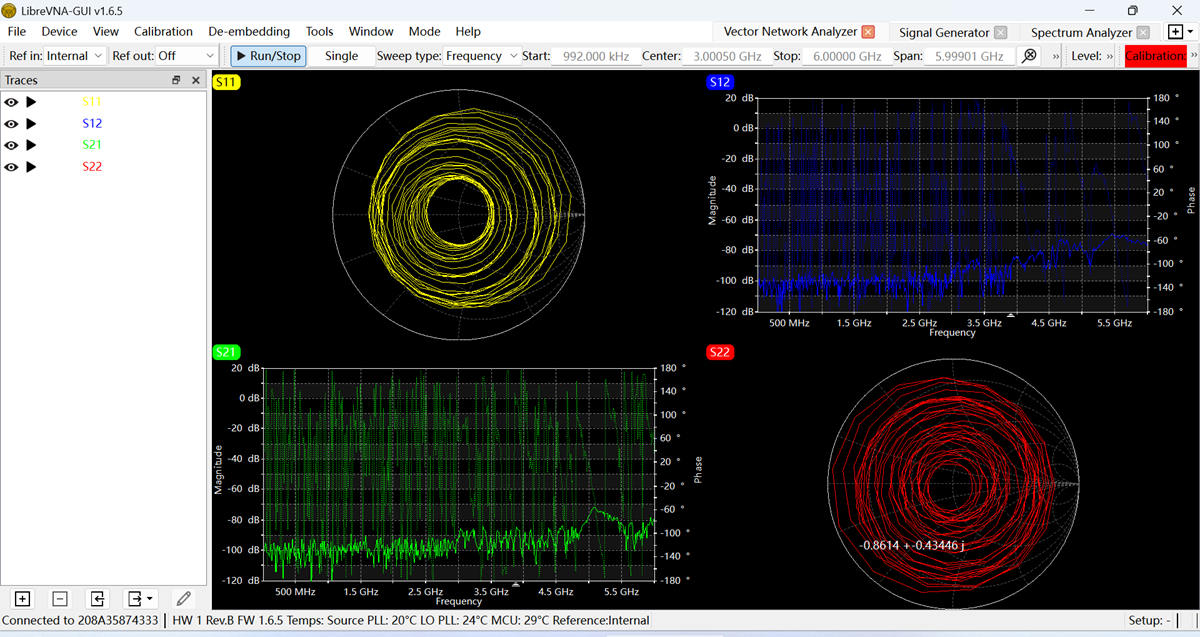Toggle the play arrow for trace S22
This screenshot has width=1200, height=637.
[31, 167]
